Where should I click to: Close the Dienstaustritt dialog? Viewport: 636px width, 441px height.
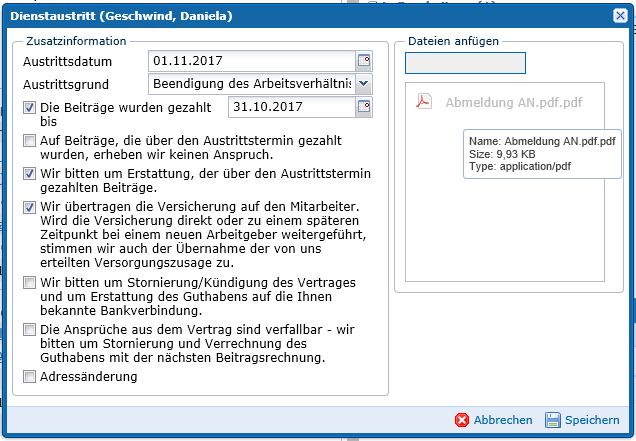click(x=620, y=15)
